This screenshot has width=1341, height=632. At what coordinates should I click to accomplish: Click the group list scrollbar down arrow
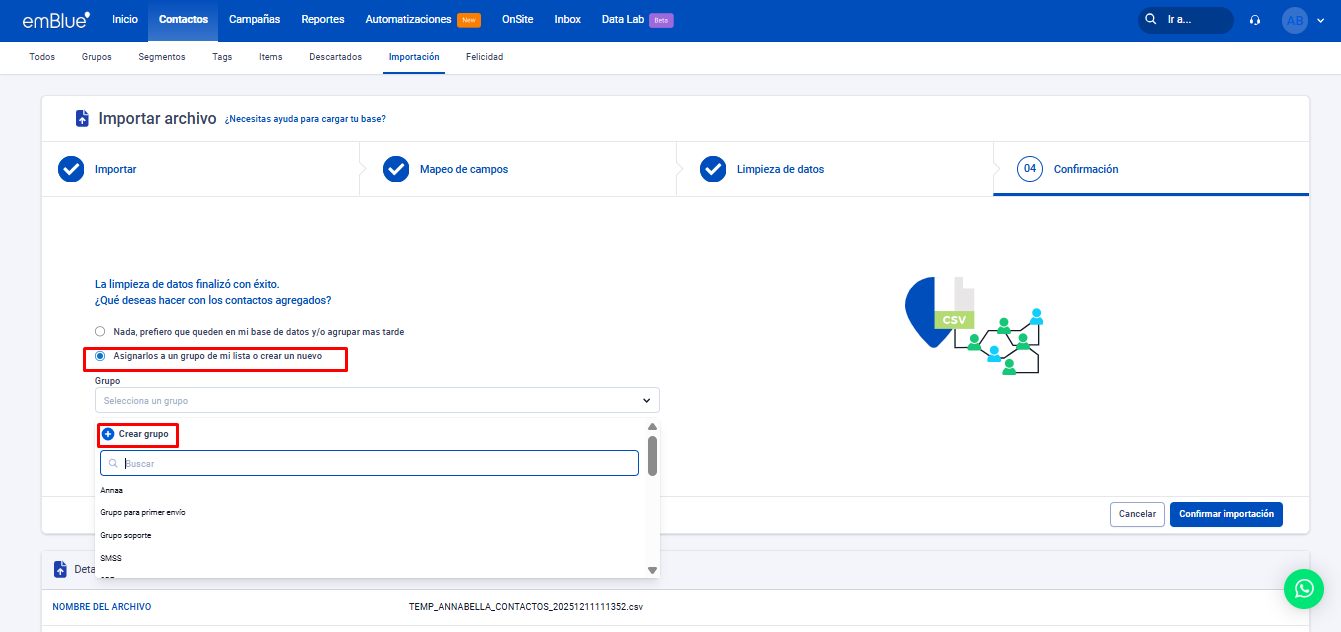[x=652, y=570]
